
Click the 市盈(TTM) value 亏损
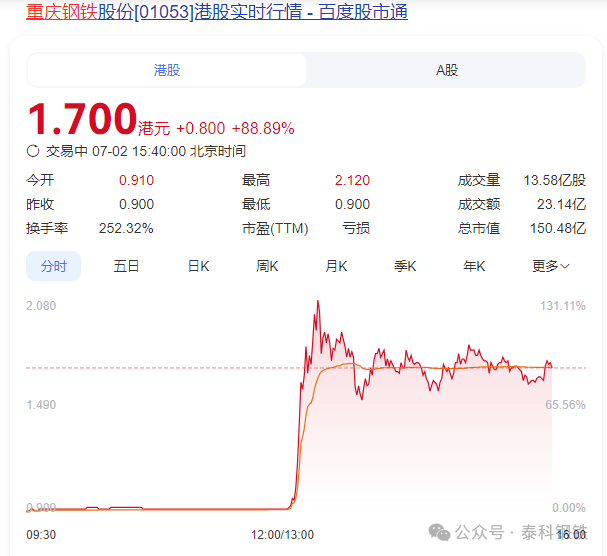pyautogui.click(x=356, y=228)
